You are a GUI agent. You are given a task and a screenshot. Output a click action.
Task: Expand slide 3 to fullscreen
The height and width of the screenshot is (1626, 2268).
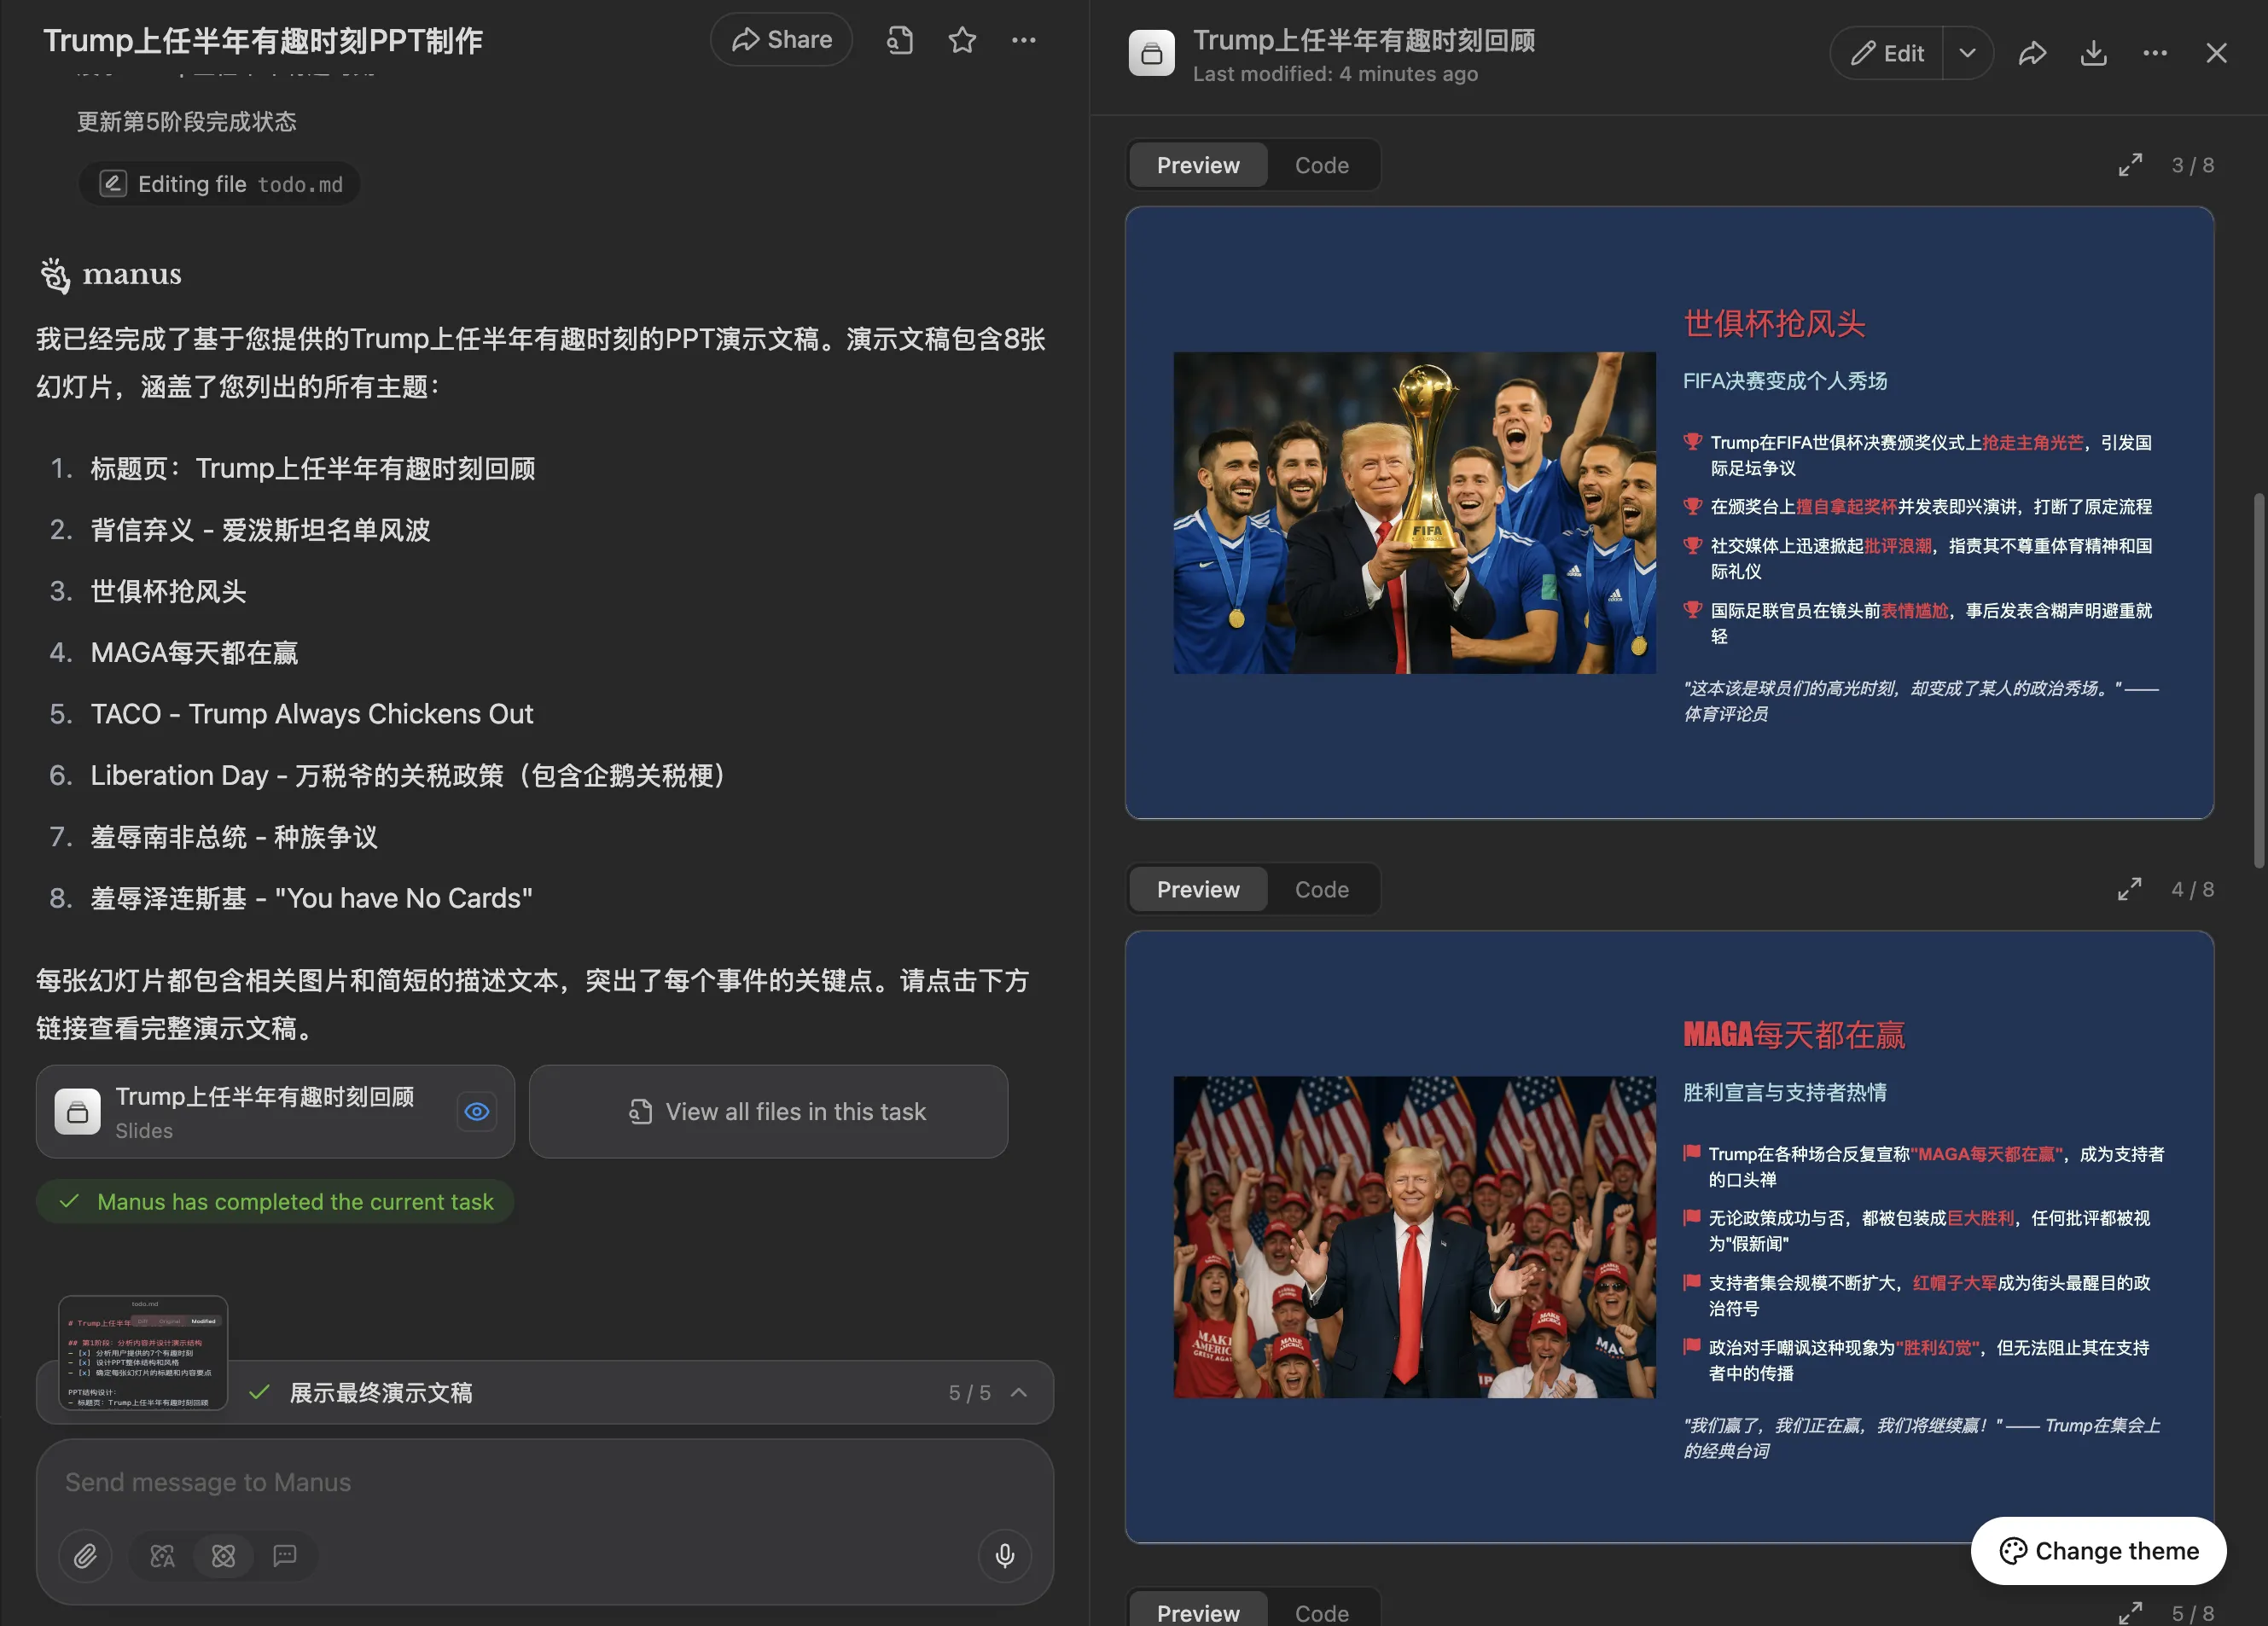point(2130,165)
